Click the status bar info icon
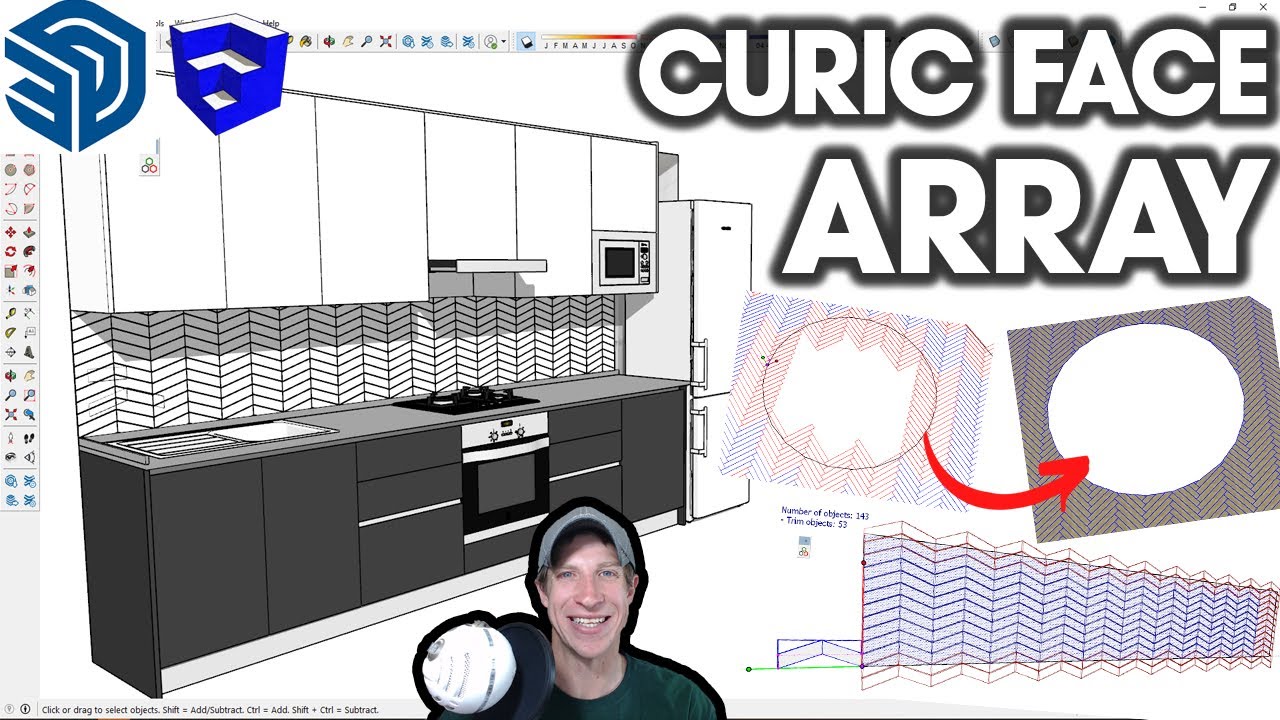The width and height of the screenshot is (1280, 720). [25, 709]
